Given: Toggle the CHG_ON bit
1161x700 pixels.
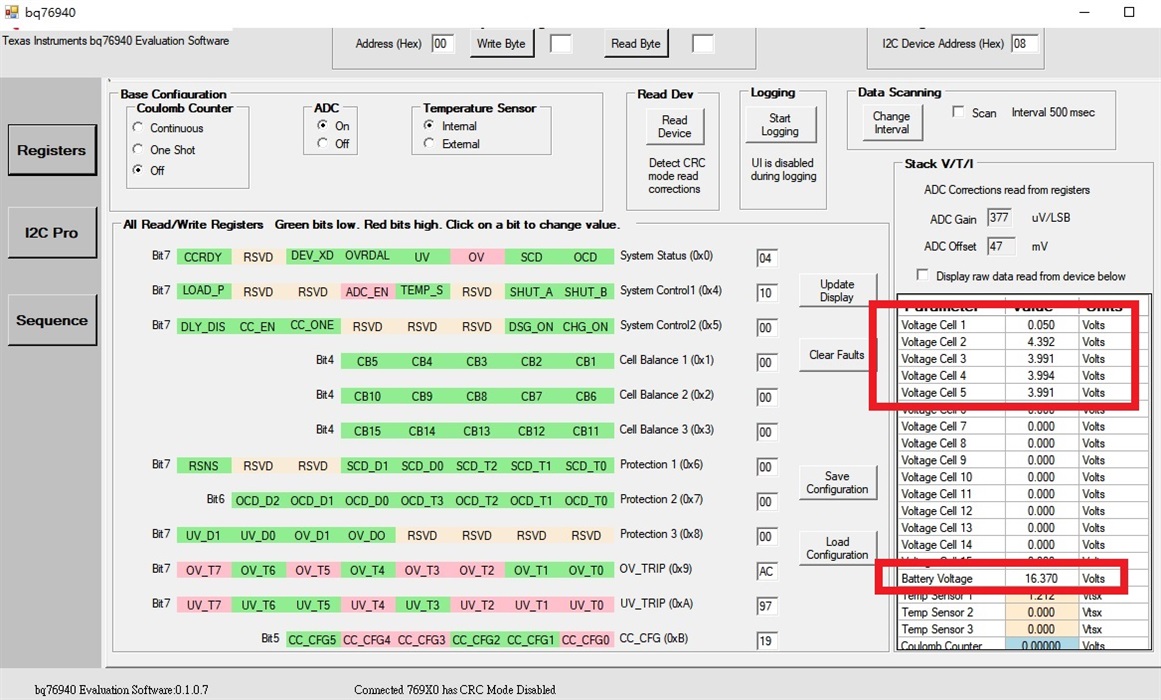Looking at the screenshot, I should (x=586, y=326).
